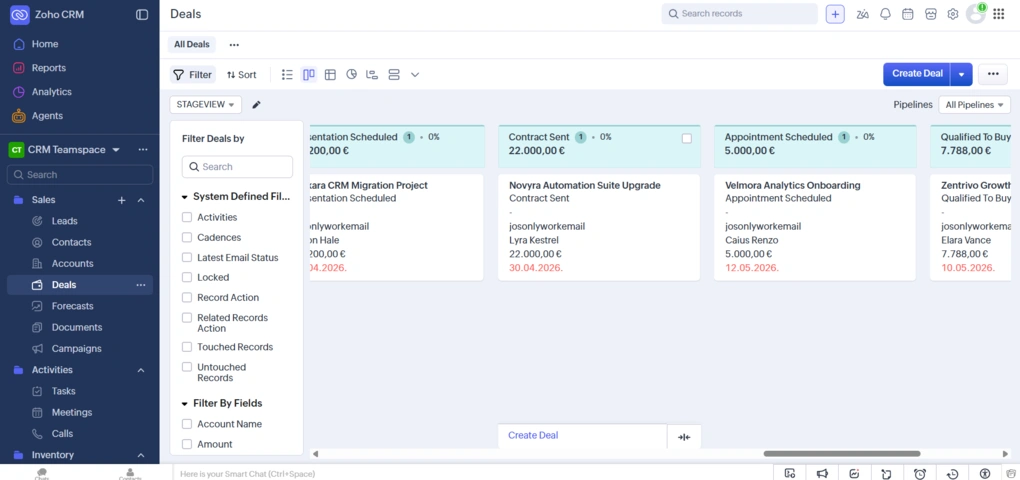The width and height of the screenshot is (1020, 480).
Task: Open the alarm clock reminders icon
Action: point(920,473)
